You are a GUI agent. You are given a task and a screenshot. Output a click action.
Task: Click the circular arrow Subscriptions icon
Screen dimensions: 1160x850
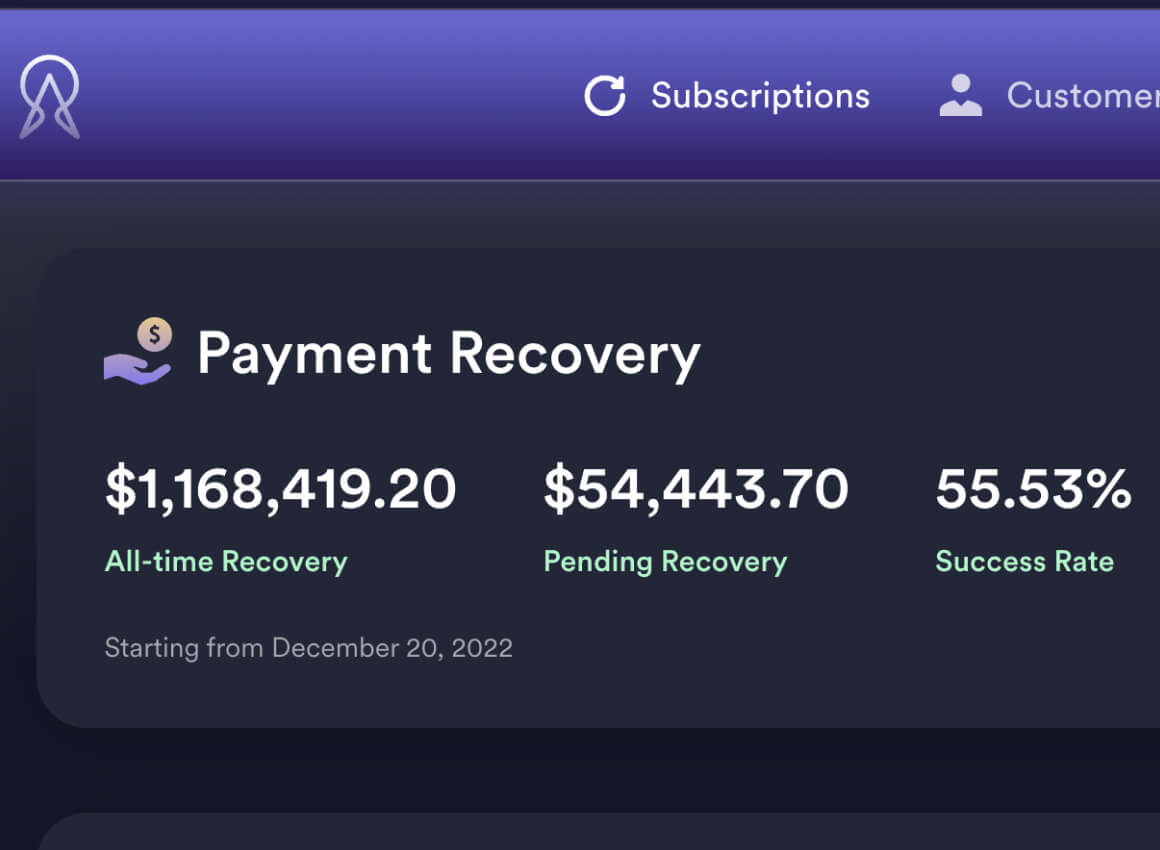pyautogui.click(x=605, y=96)
